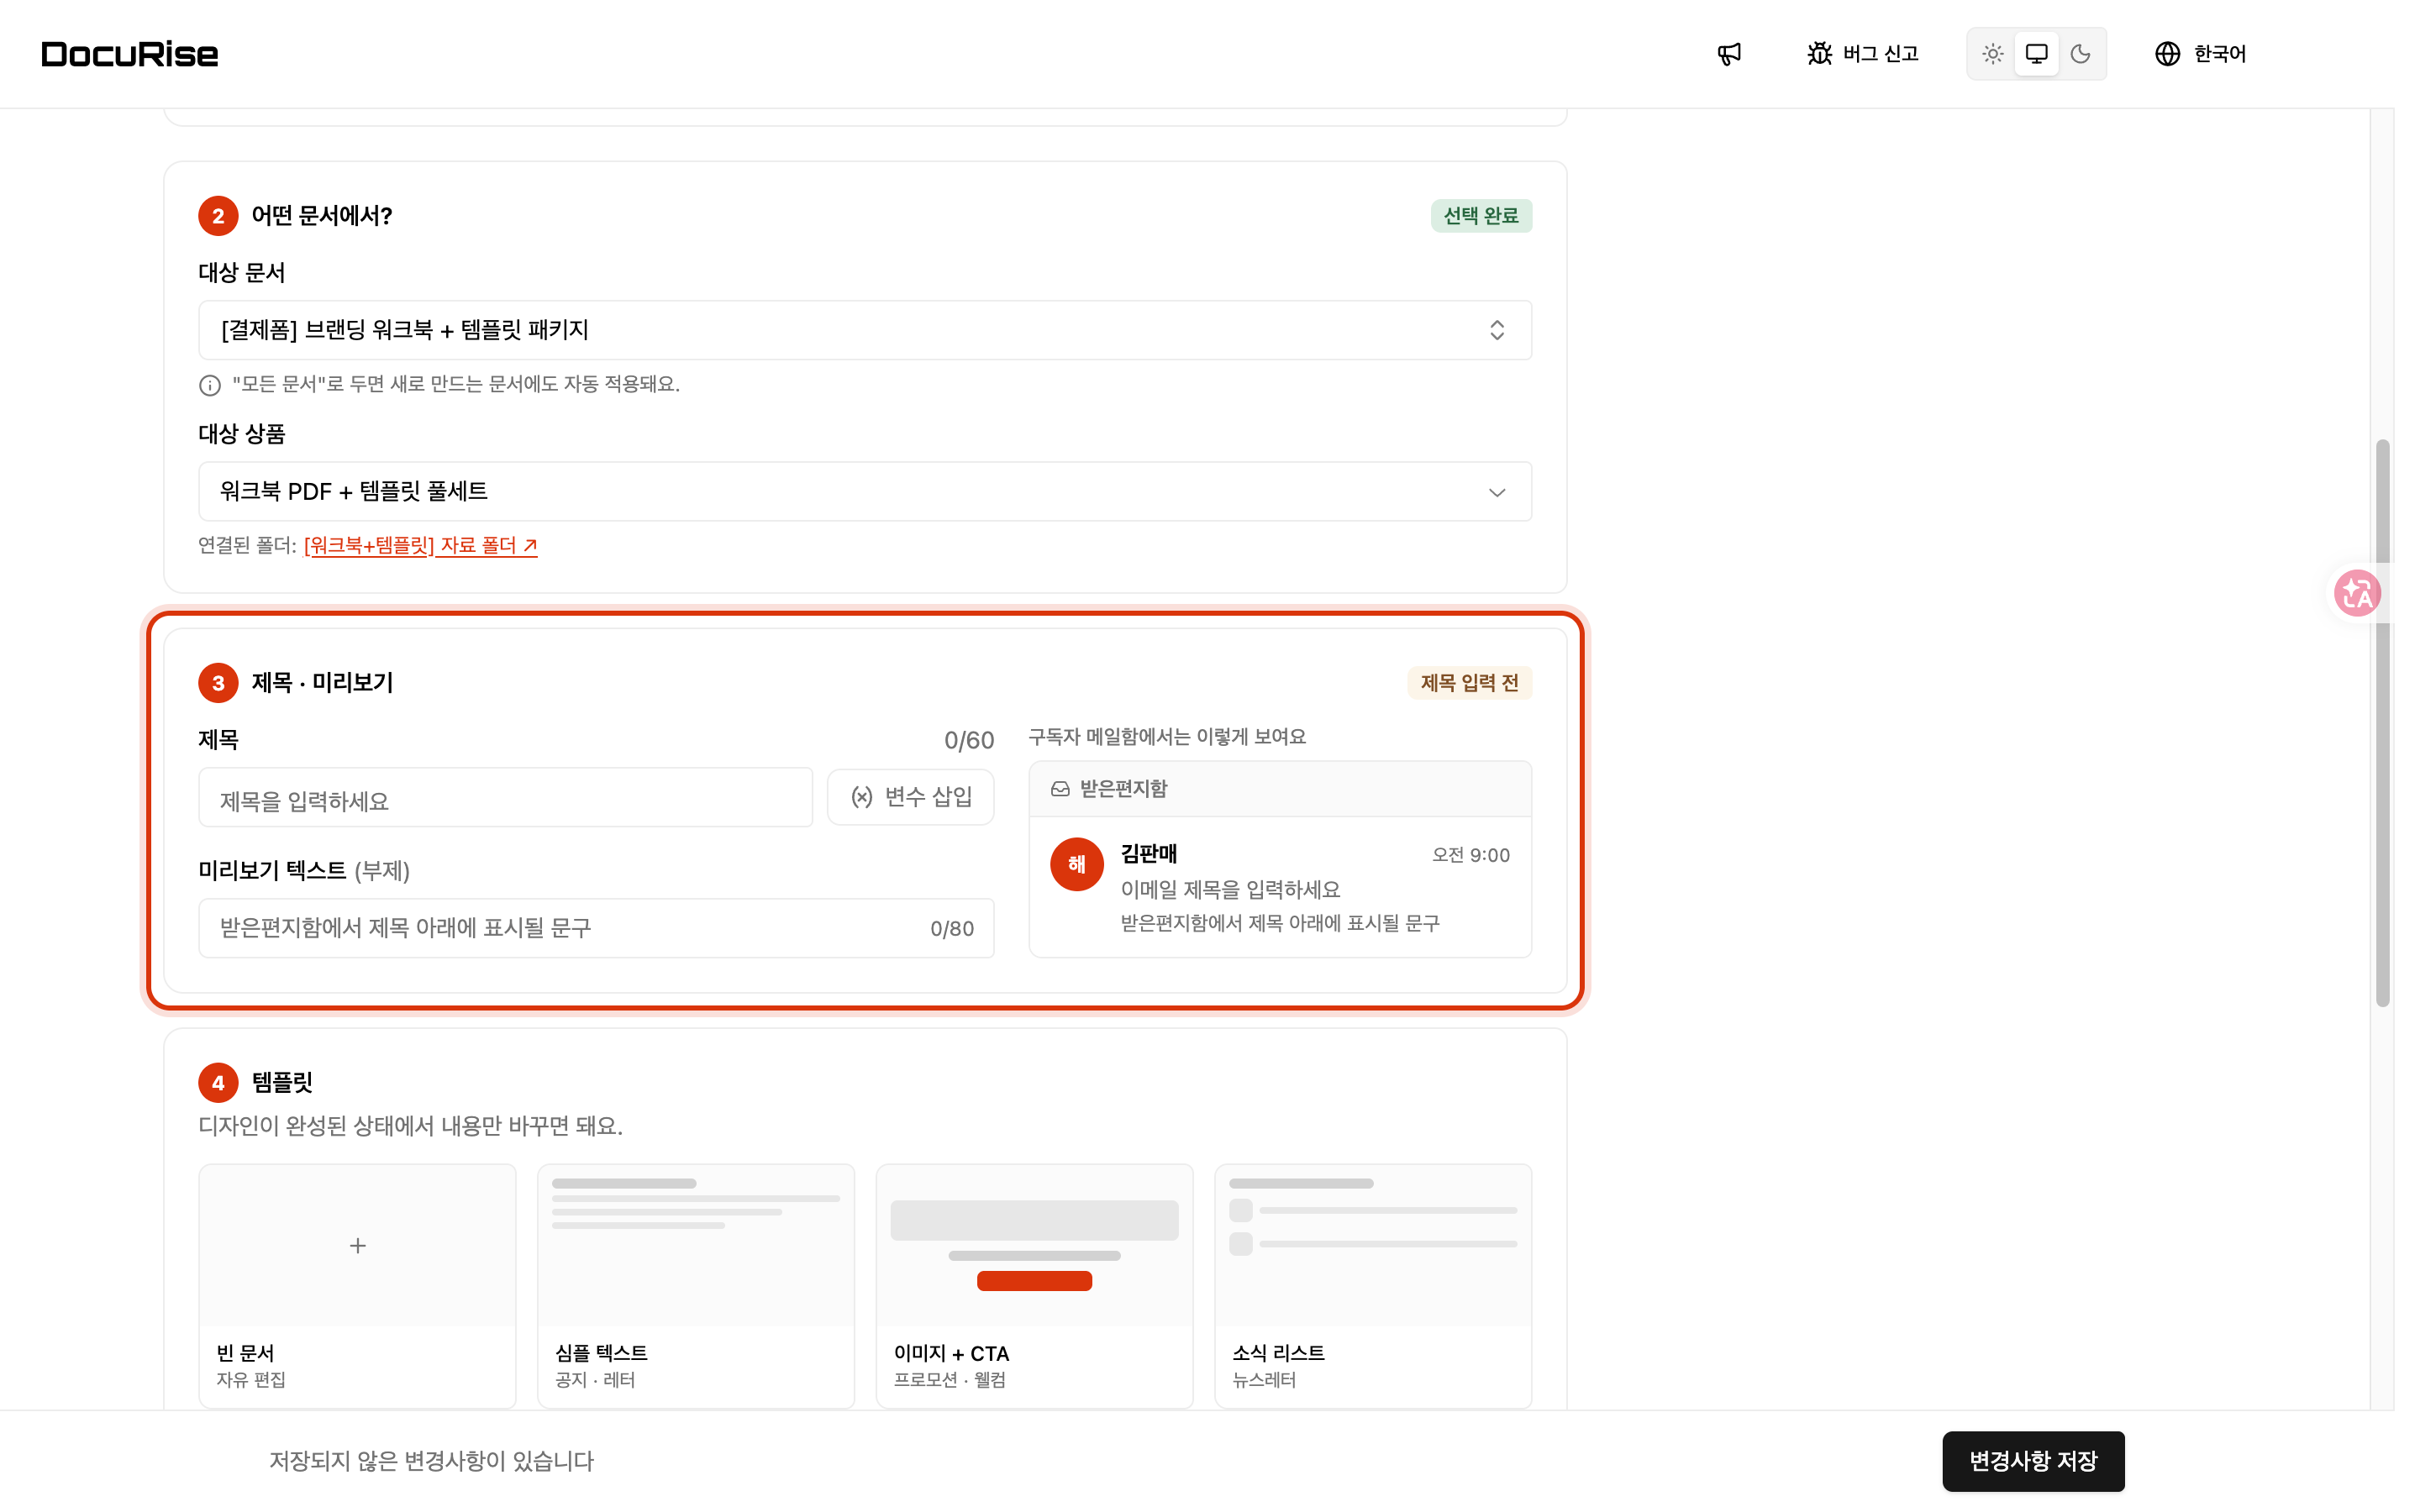This screenshot has height=1512, width=2420.
Task: Click the 0/60 title character counter
Action: tap(969, 740)
